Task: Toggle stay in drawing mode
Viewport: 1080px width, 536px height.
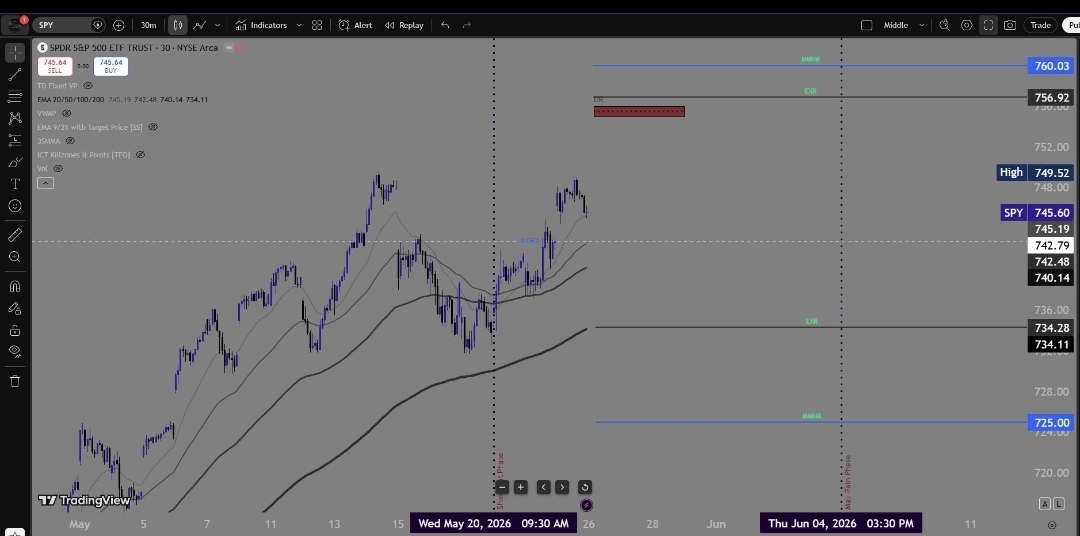Action: coord(14,308)
